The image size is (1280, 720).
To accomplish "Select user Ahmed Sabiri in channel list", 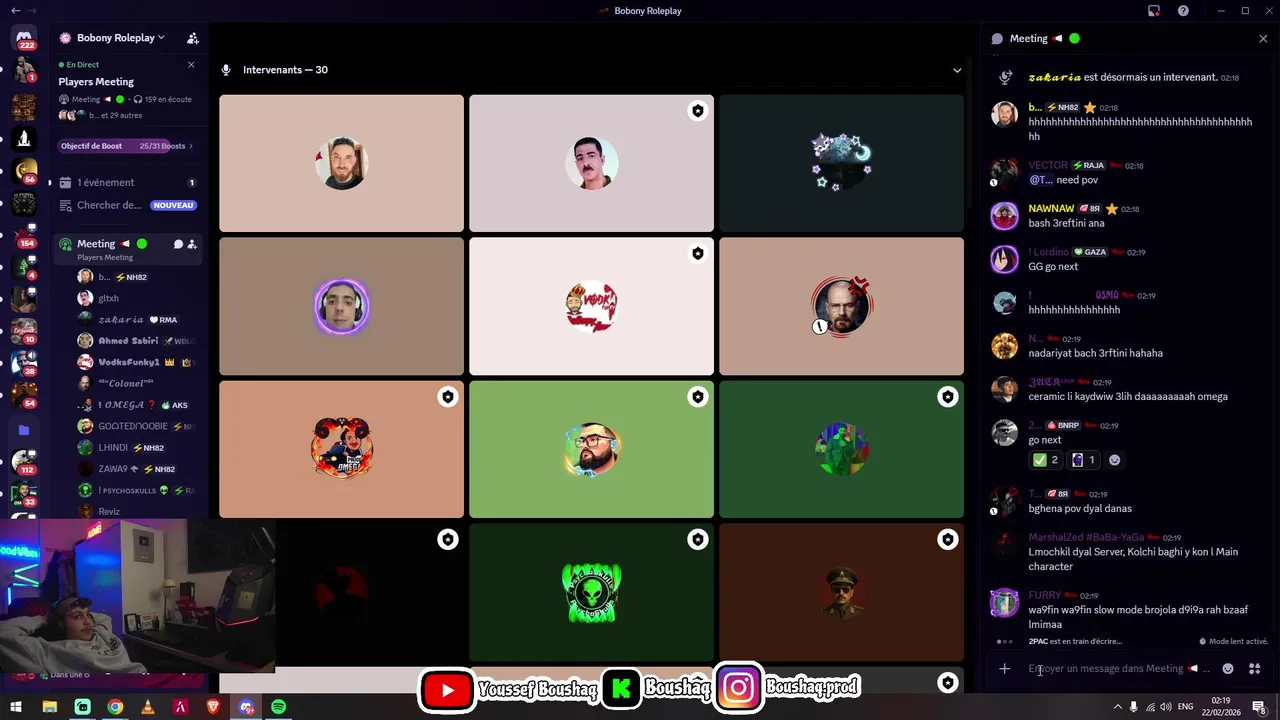I will (x=128, y=341).
